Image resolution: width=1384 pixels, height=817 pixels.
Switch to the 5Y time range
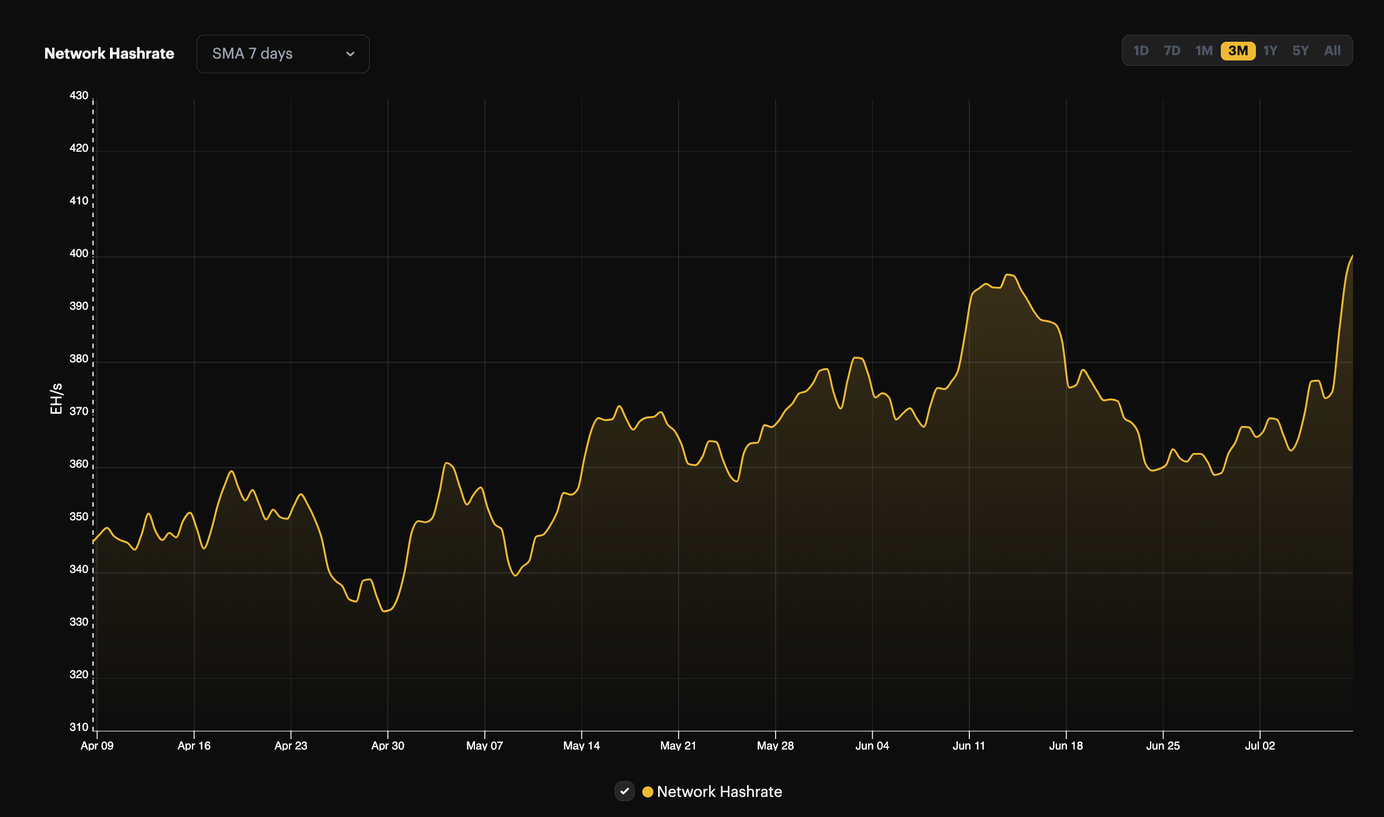point(1300,51)
